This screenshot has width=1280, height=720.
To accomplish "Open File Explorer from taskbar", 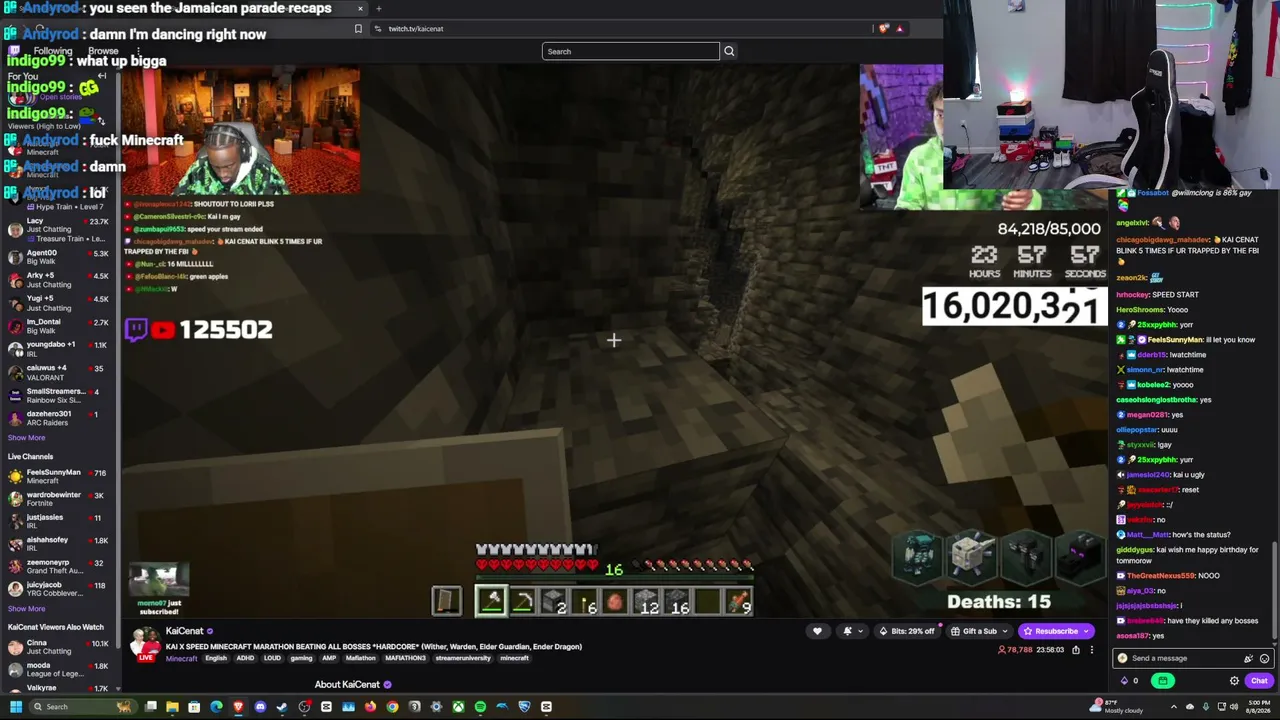I will tap(172, 707).
